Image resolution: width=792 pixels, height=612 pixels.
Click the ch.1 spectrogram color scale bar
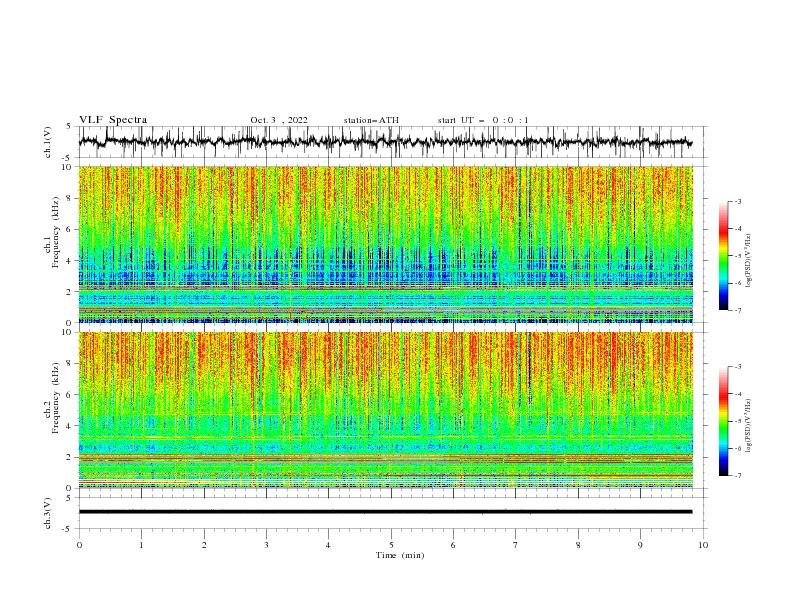(723, 256)
